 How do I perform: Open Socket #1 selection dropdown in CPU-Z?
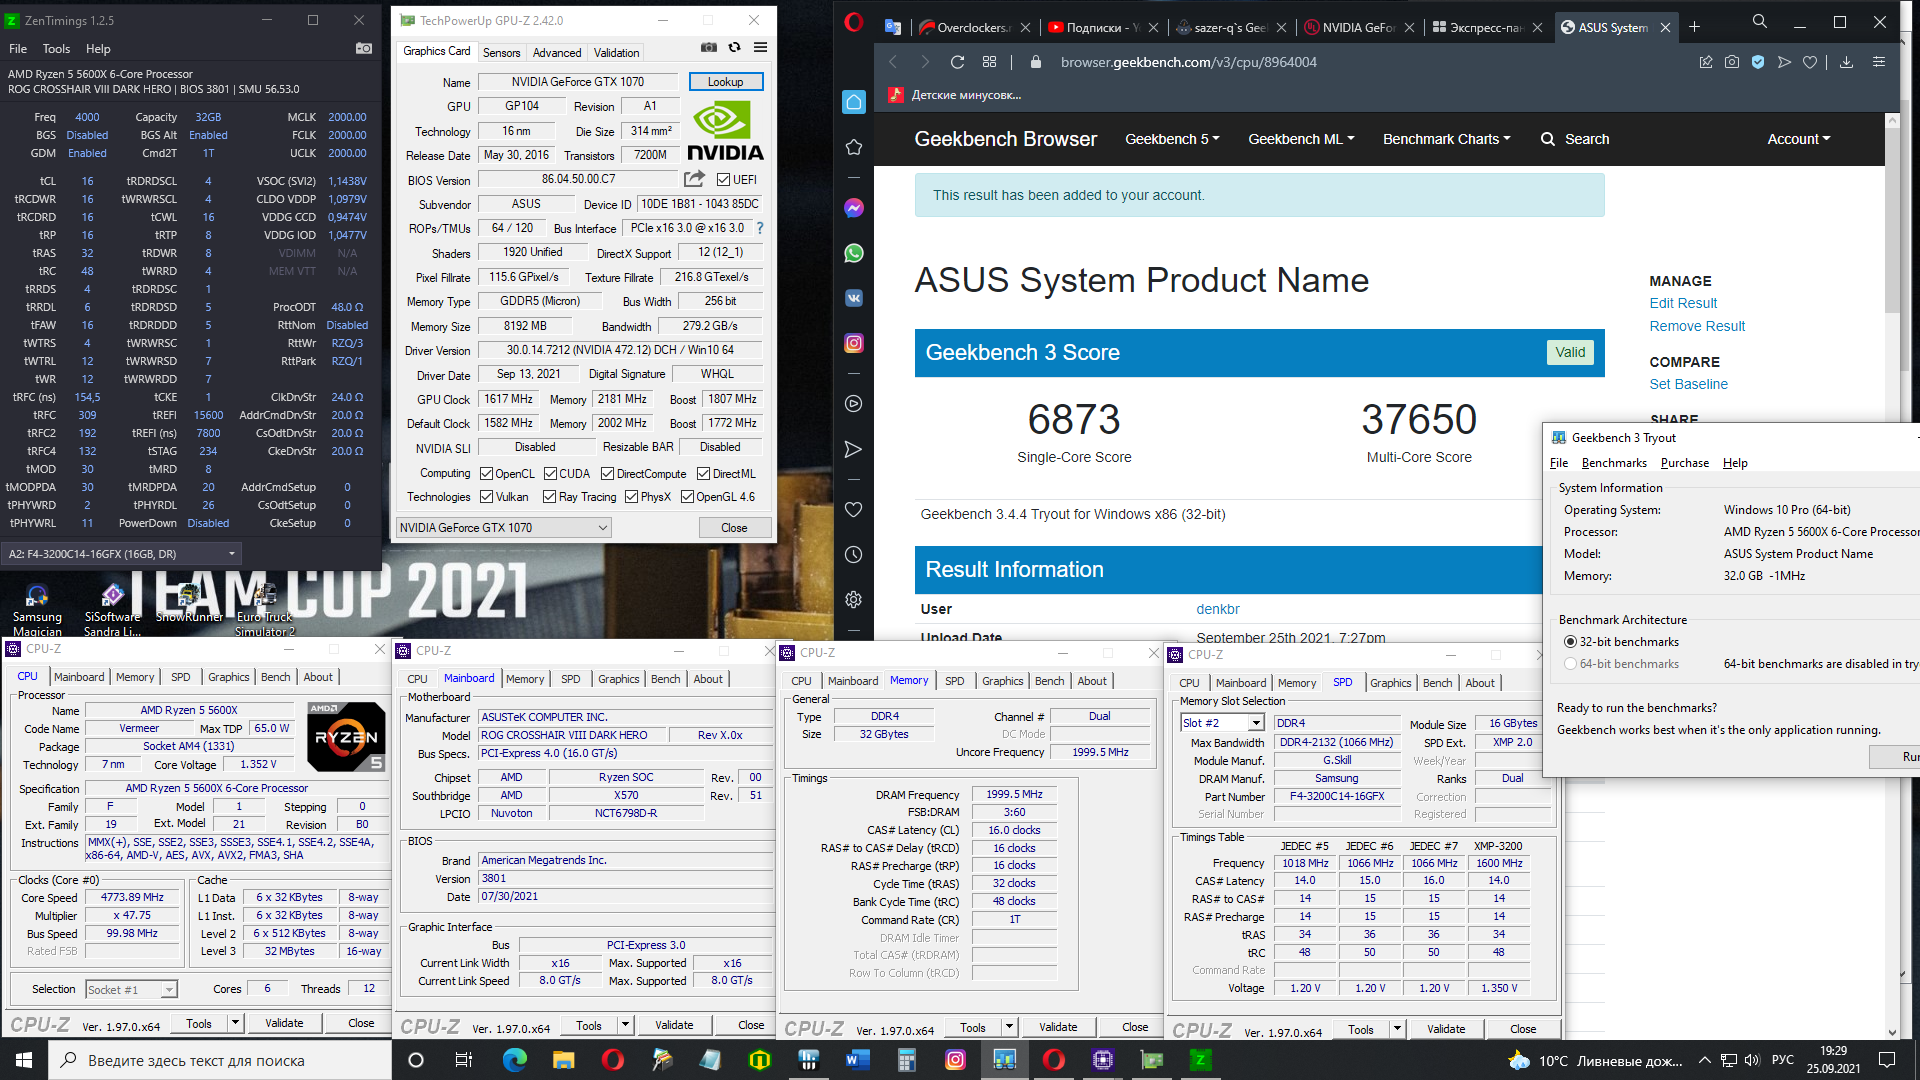pyautogui.click(x=131, y=990)
